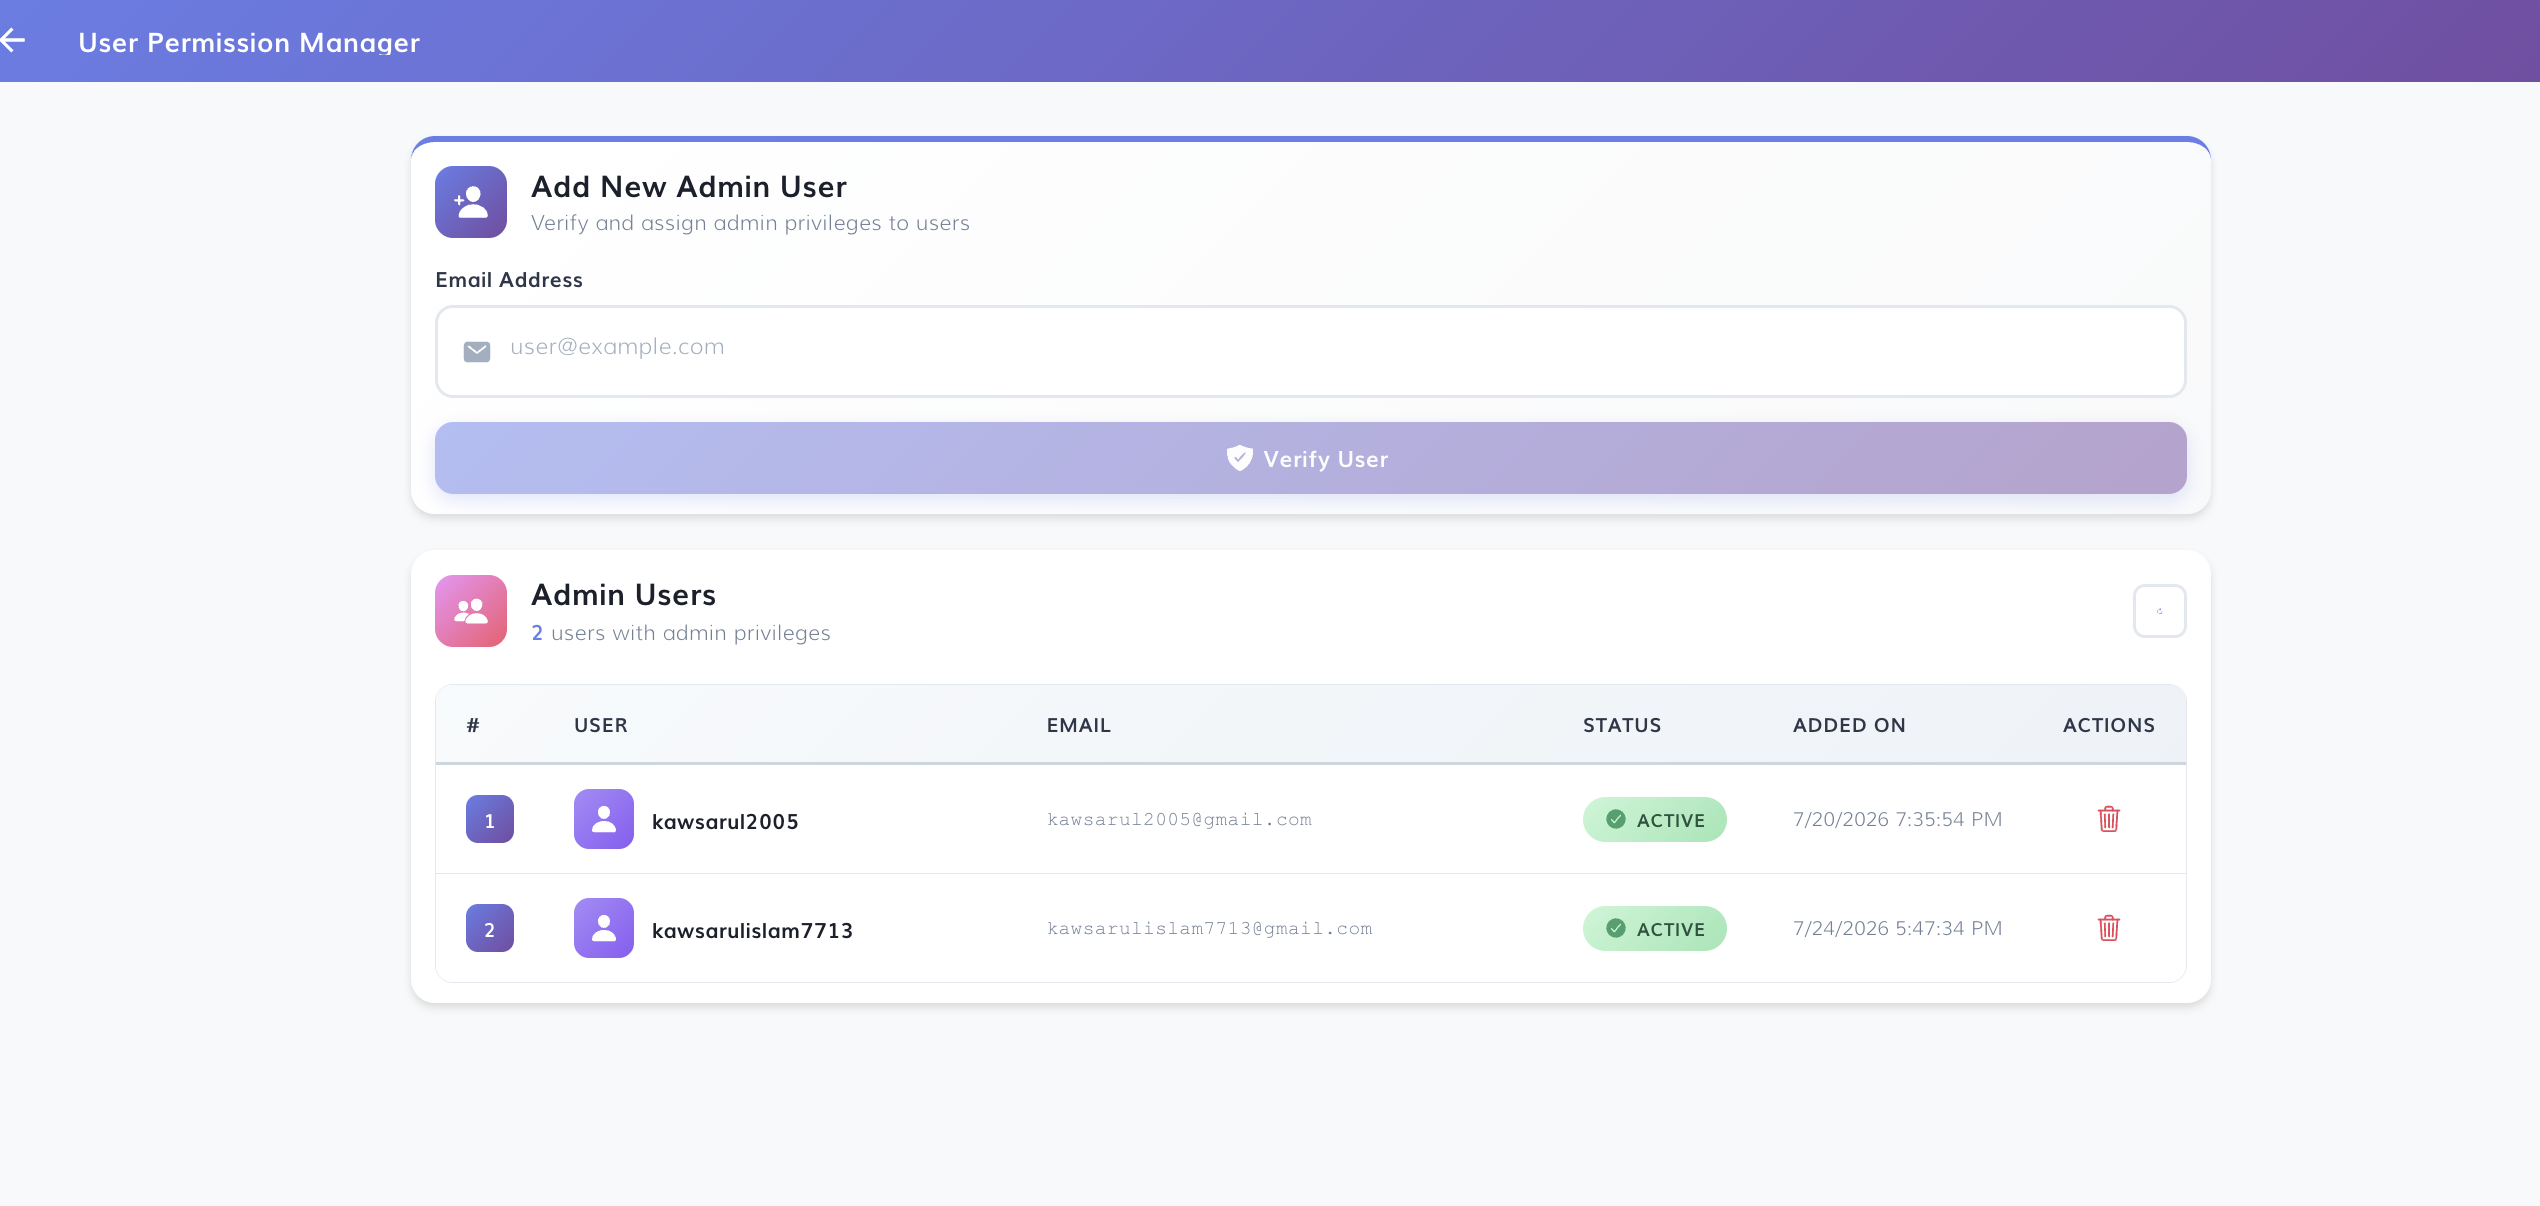Click the shield icon on Verify User
The height and width of the screenshot is (1206, 2540).
(x=1239, y=458)
